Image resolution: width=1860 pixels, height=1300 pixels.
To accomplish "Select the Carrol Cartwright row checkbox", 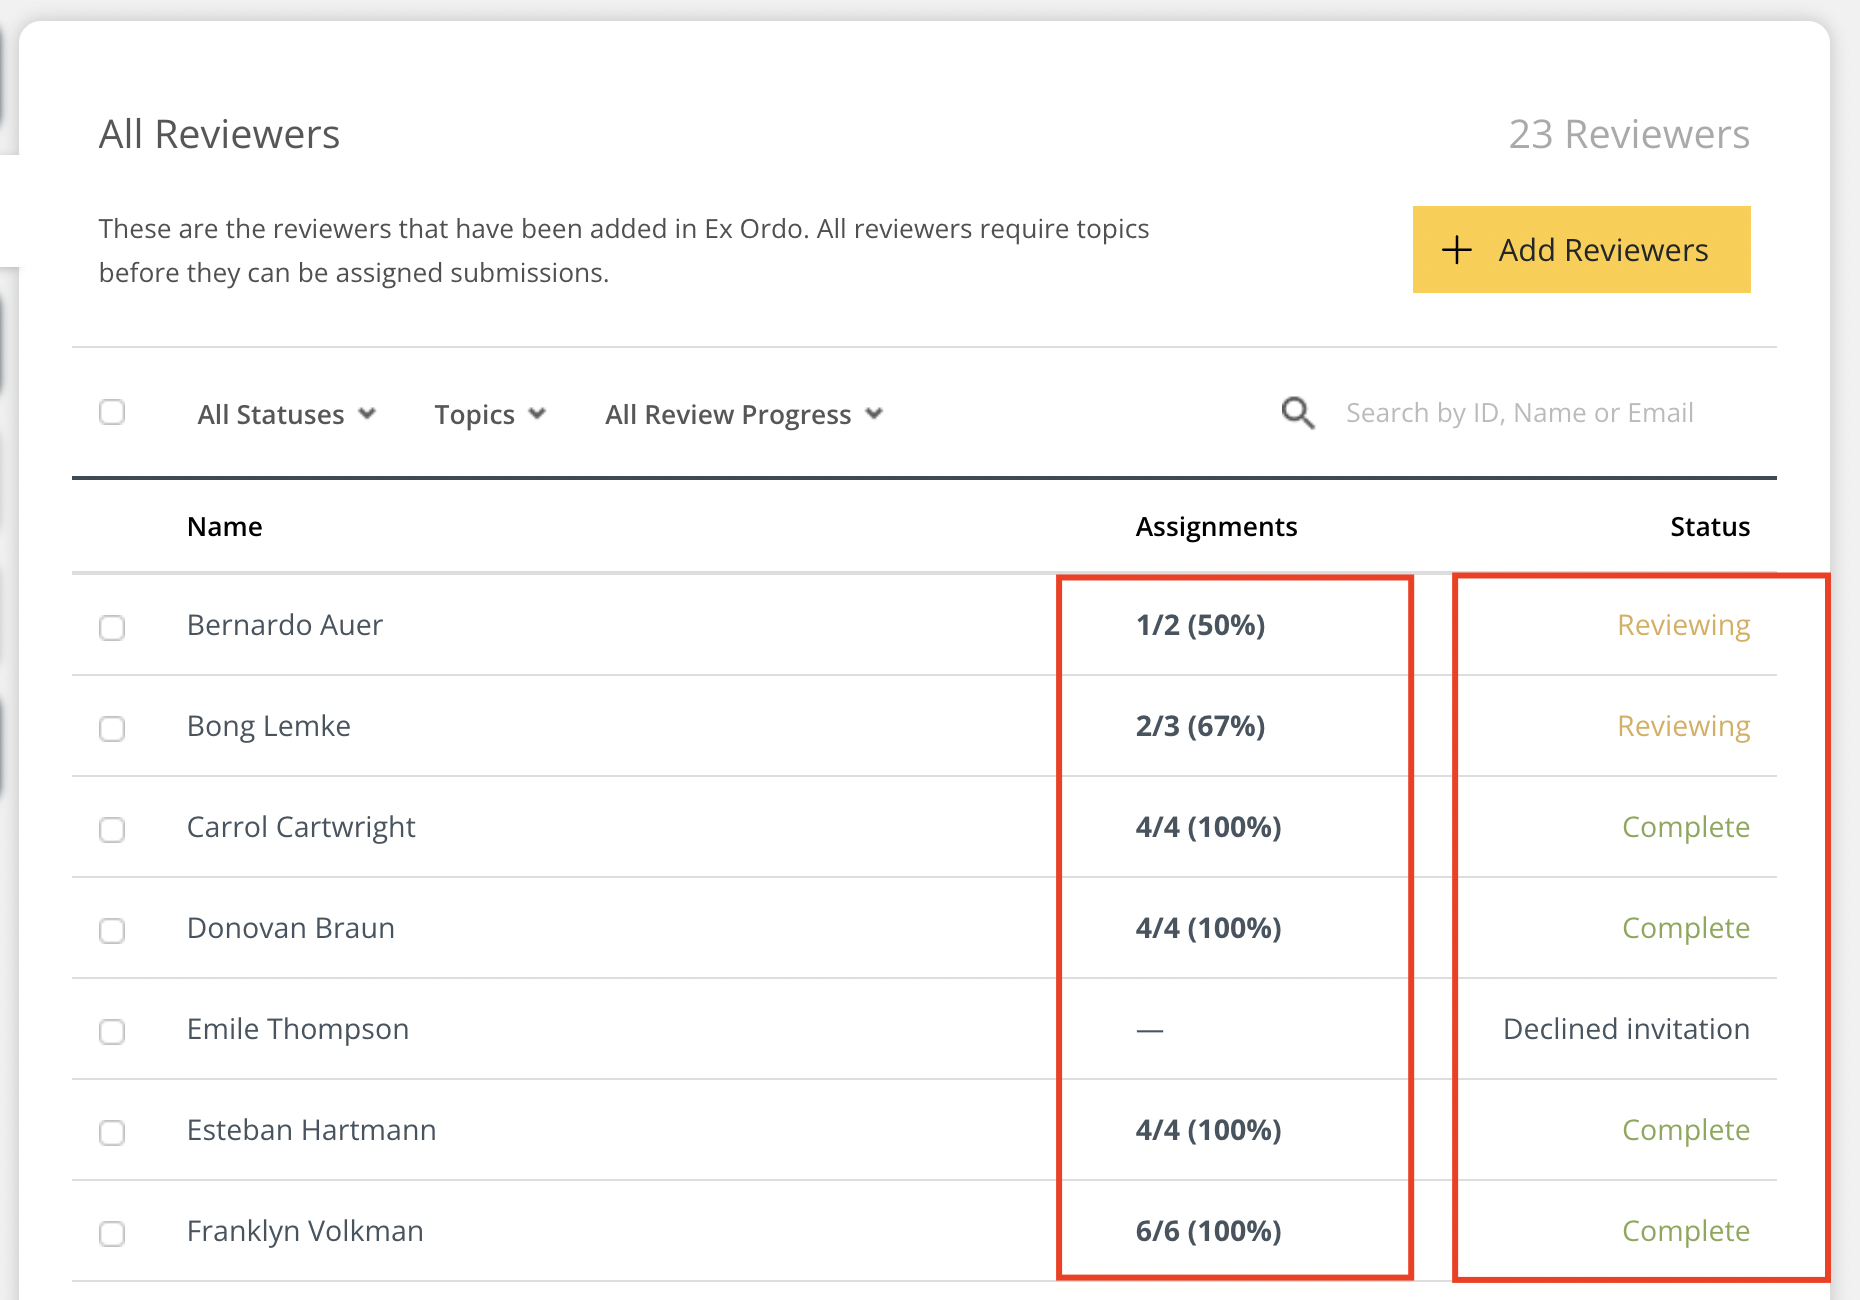I will coord(112,829).
